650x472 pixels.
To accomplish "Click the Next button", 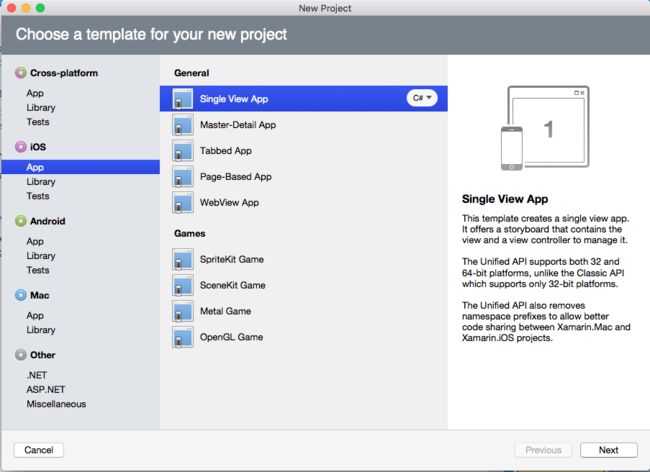I will 609,450.
